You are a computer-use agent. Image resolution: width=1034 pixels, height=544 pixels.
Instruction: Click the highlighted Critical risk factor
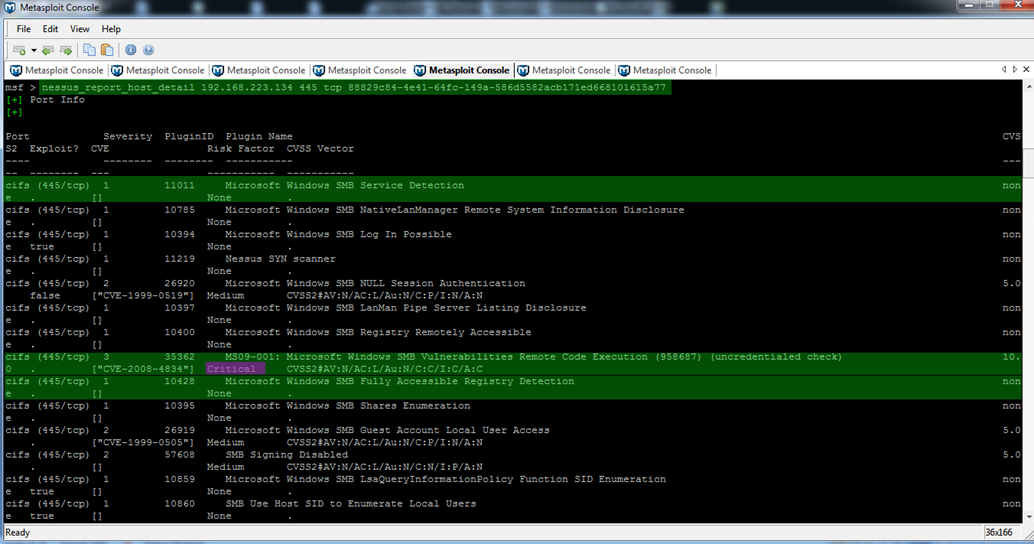(x=231, y=369)
